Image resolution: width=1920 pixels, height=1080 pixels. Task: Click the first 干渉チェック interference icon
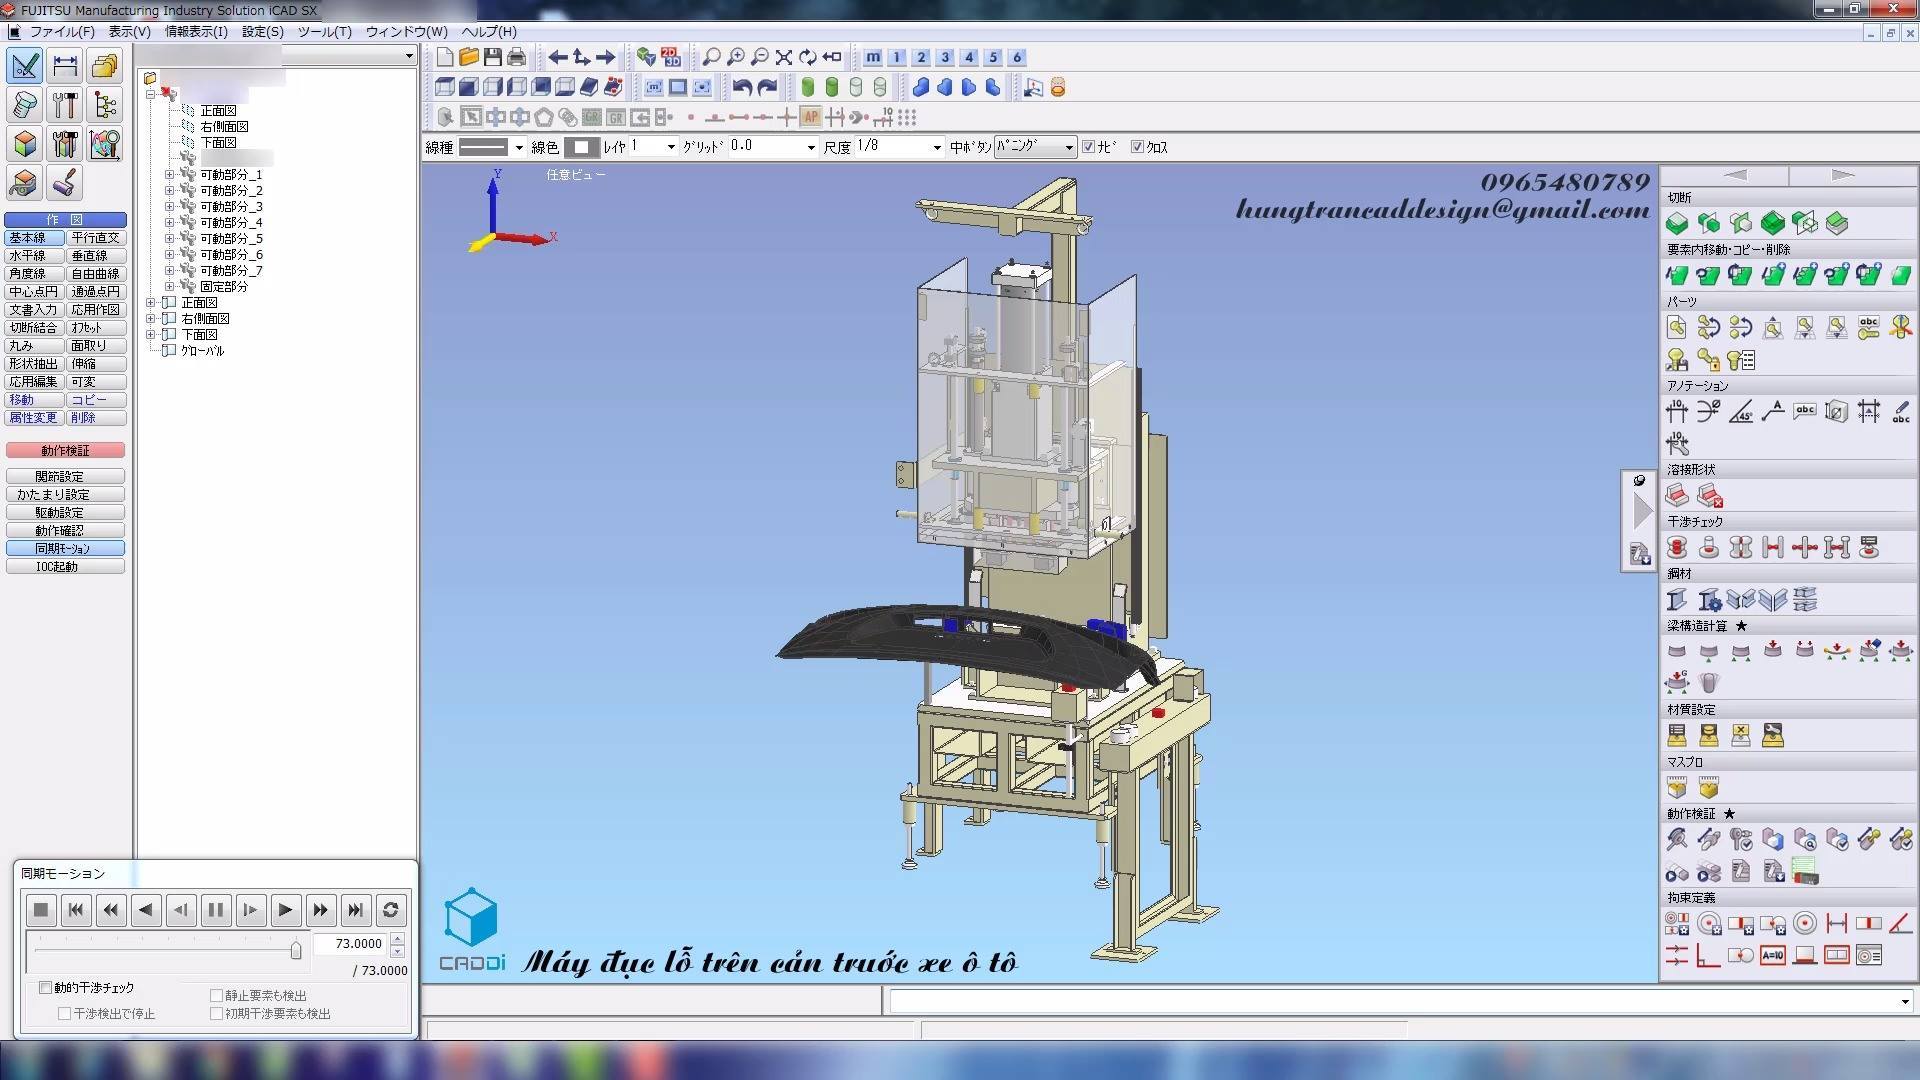[1677, 547]
